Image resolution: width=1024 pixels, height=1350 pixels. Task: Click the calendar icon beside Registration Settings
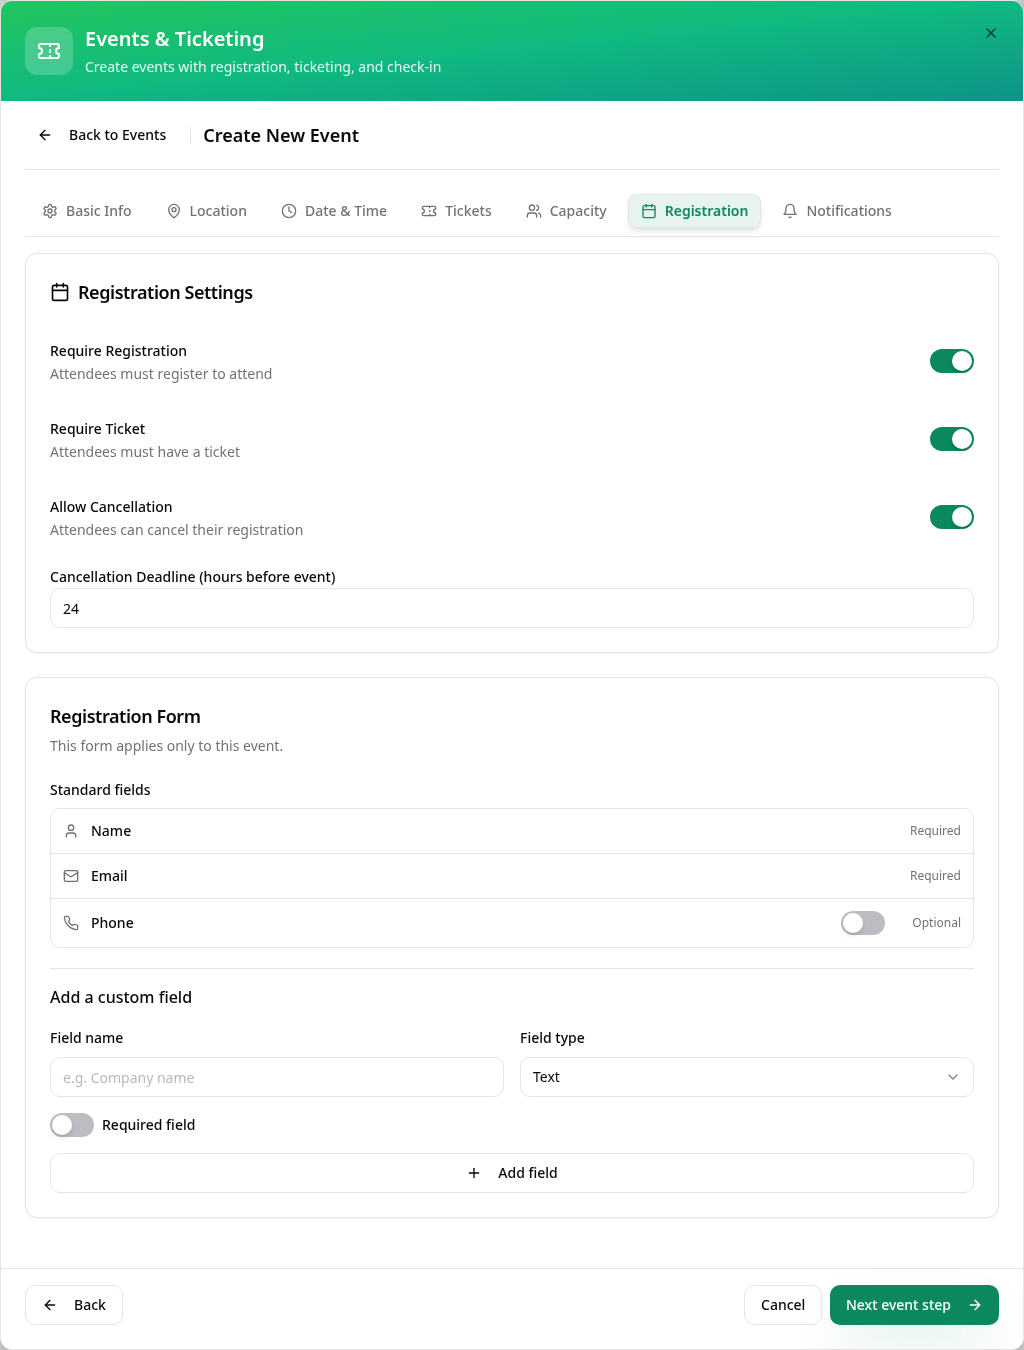click(x=60, y=292)
